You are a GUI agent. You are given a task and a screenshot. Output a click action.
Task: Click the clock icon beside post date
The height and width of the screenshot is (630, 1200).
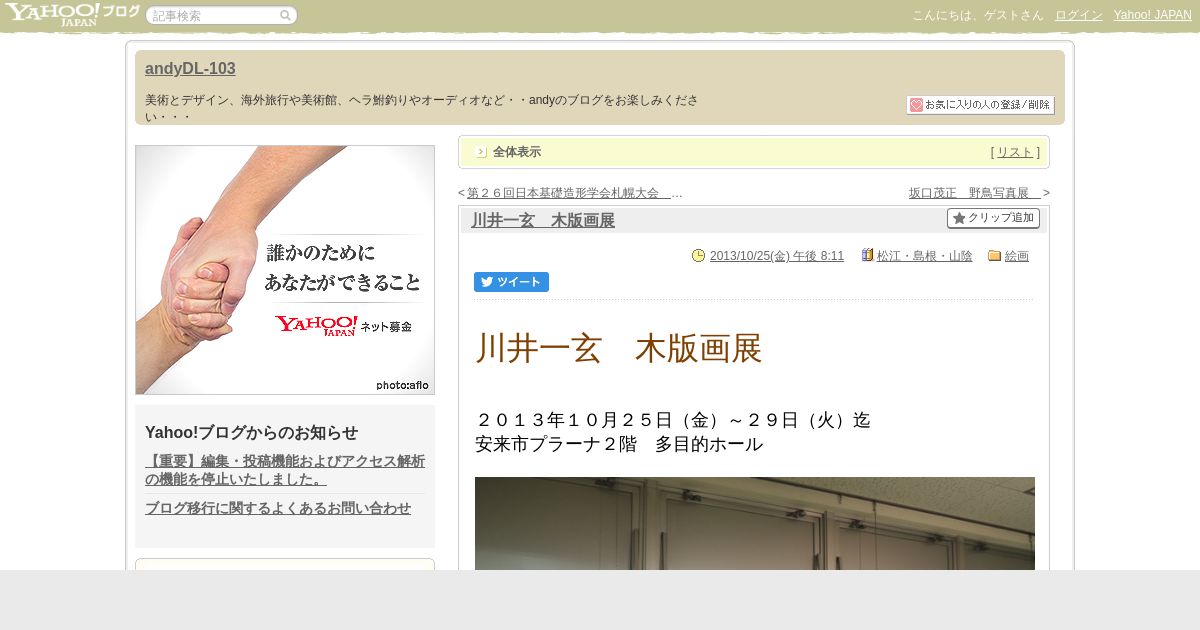pyautogui.click(x=698, y=256)
